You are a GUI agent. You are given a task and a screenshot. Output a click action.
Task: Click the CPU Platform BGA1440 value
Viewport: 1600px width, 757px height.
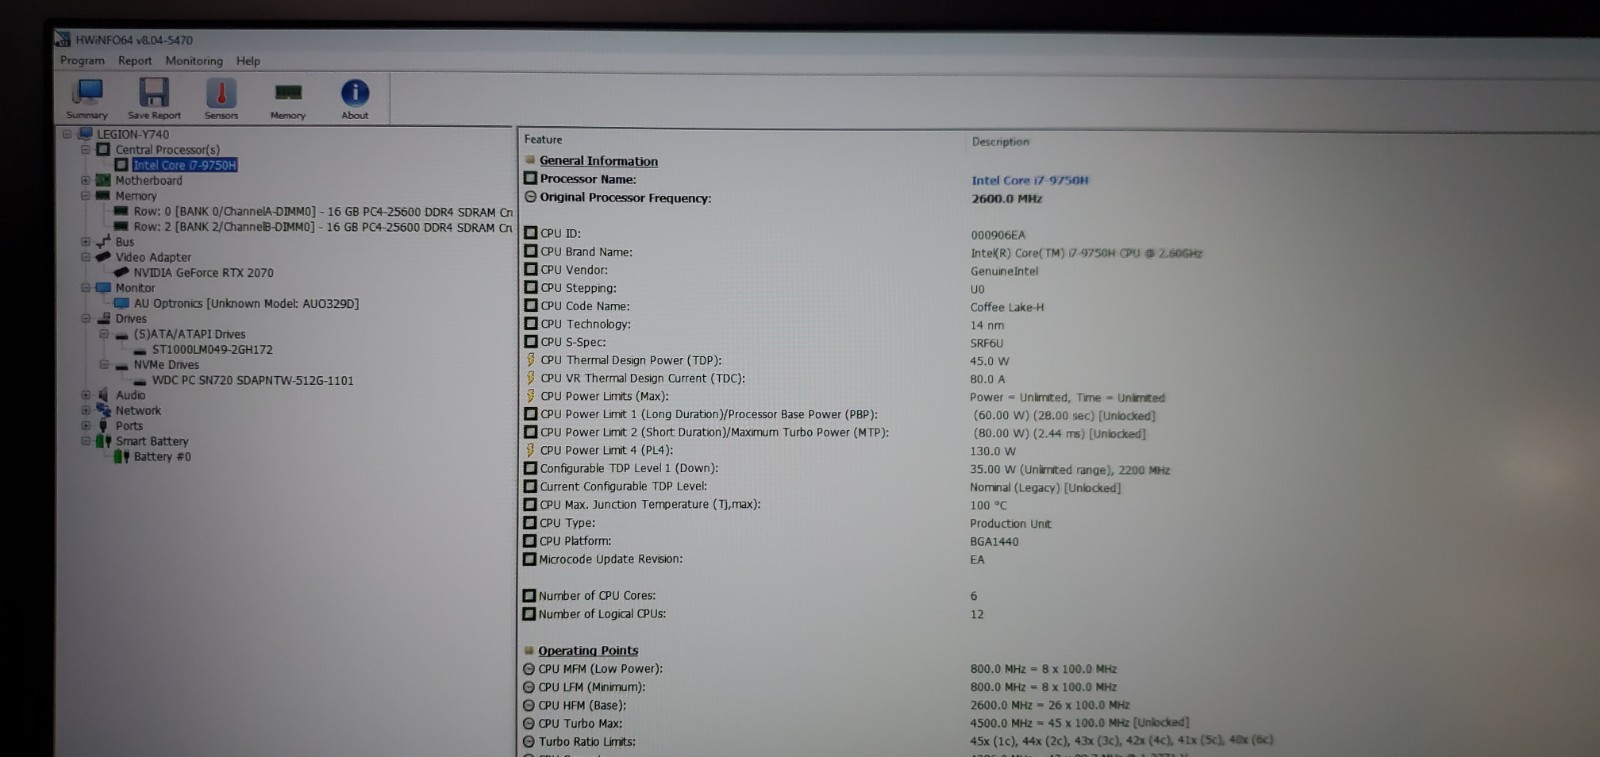[x=994, y=542]
